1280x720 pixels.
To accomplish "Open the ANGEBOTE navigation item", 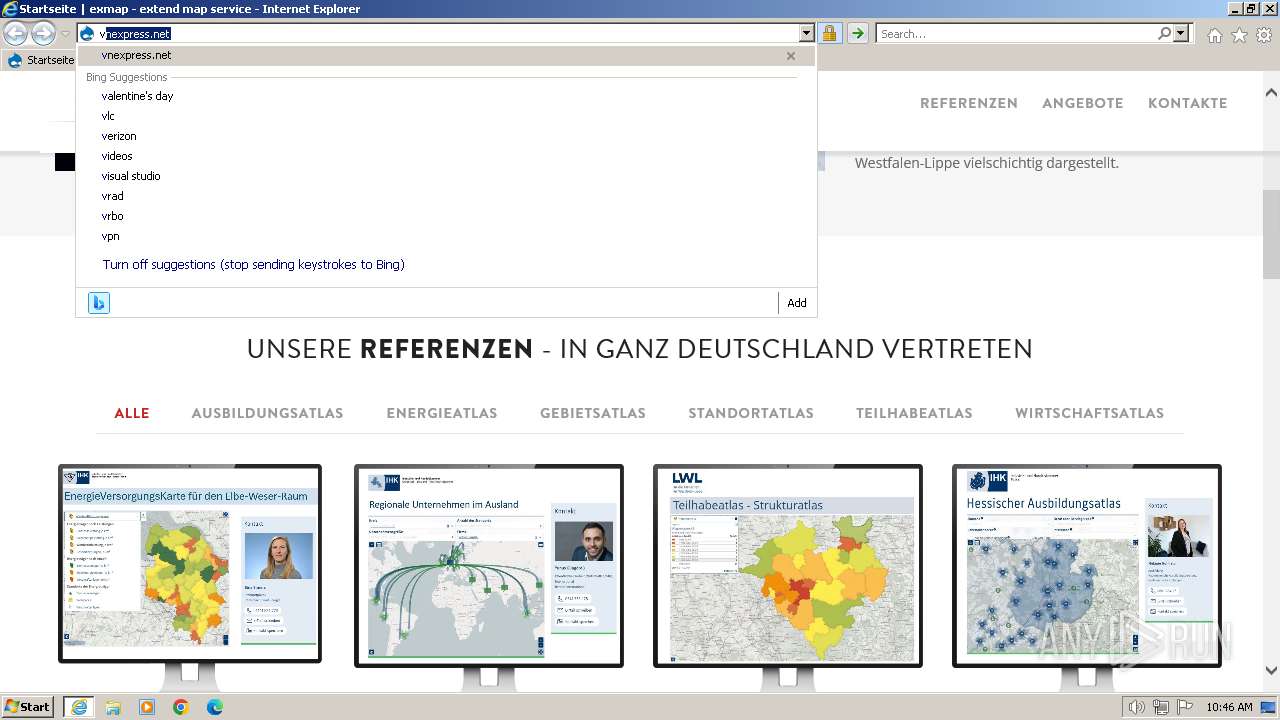I will point(1083,103).
